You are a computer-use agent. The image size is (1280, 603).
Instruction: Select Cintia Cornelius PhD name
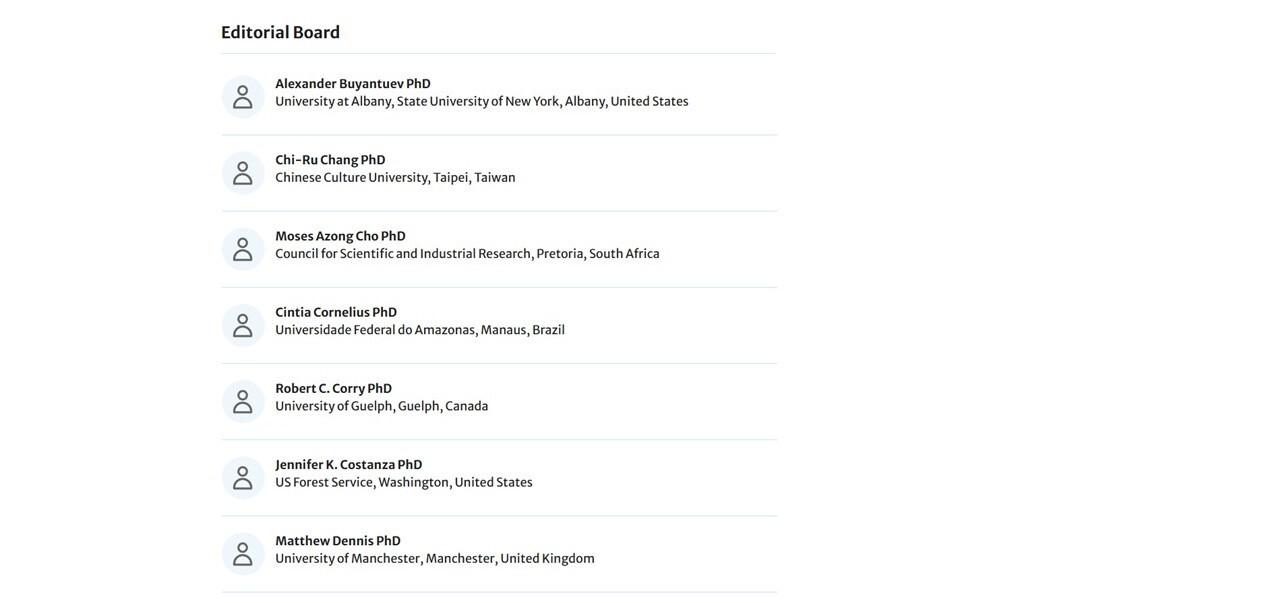[336, 312]
